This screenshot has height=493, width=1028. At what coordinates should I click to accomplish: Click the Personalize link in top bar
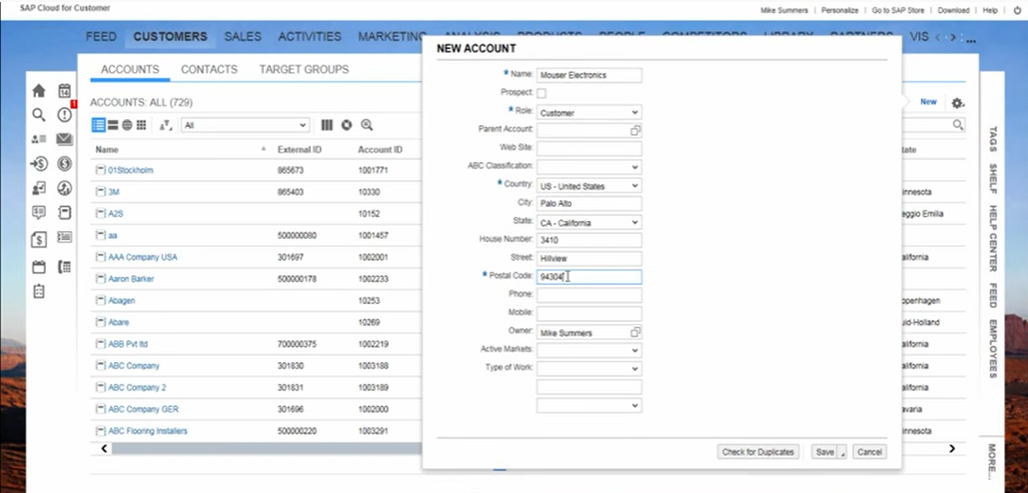pyautogui.click(x=840, y=10)
